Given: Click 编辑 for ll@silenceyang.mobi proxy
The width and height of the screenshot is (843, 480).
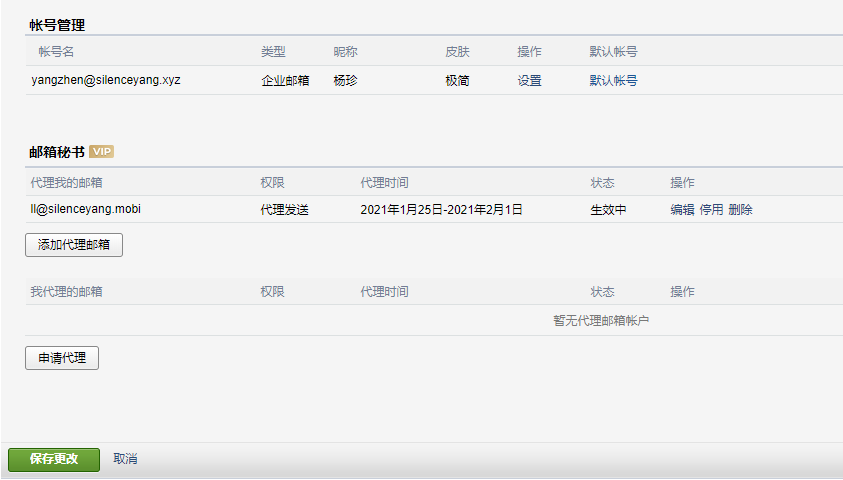Looking at the screenshot, I should [x=682, y=210].
